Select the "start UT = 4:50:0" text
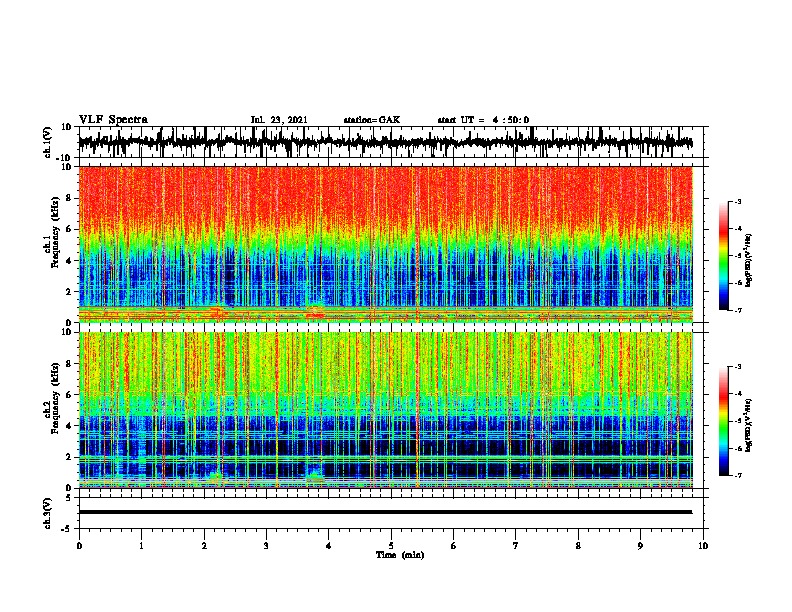792x612 pixels. click(x=483, y=120)
